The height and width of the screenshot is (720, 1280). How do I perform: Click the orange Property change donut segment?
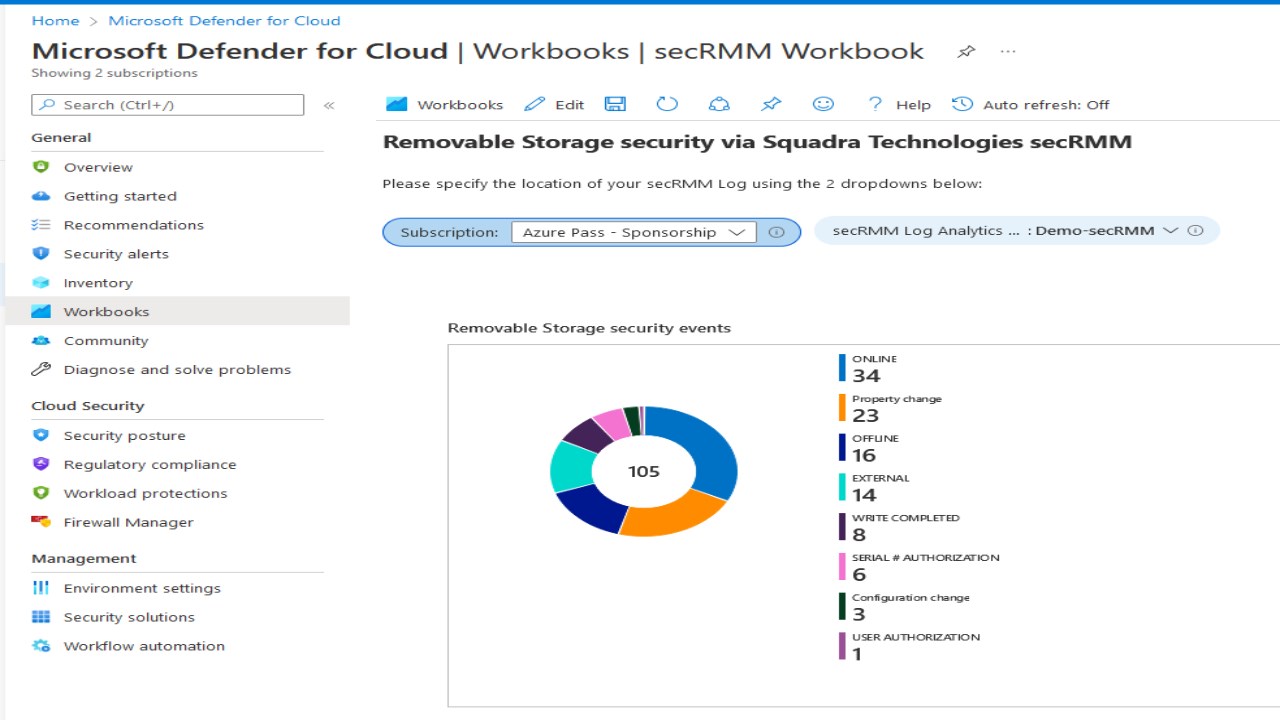click(x=672, y=516)
